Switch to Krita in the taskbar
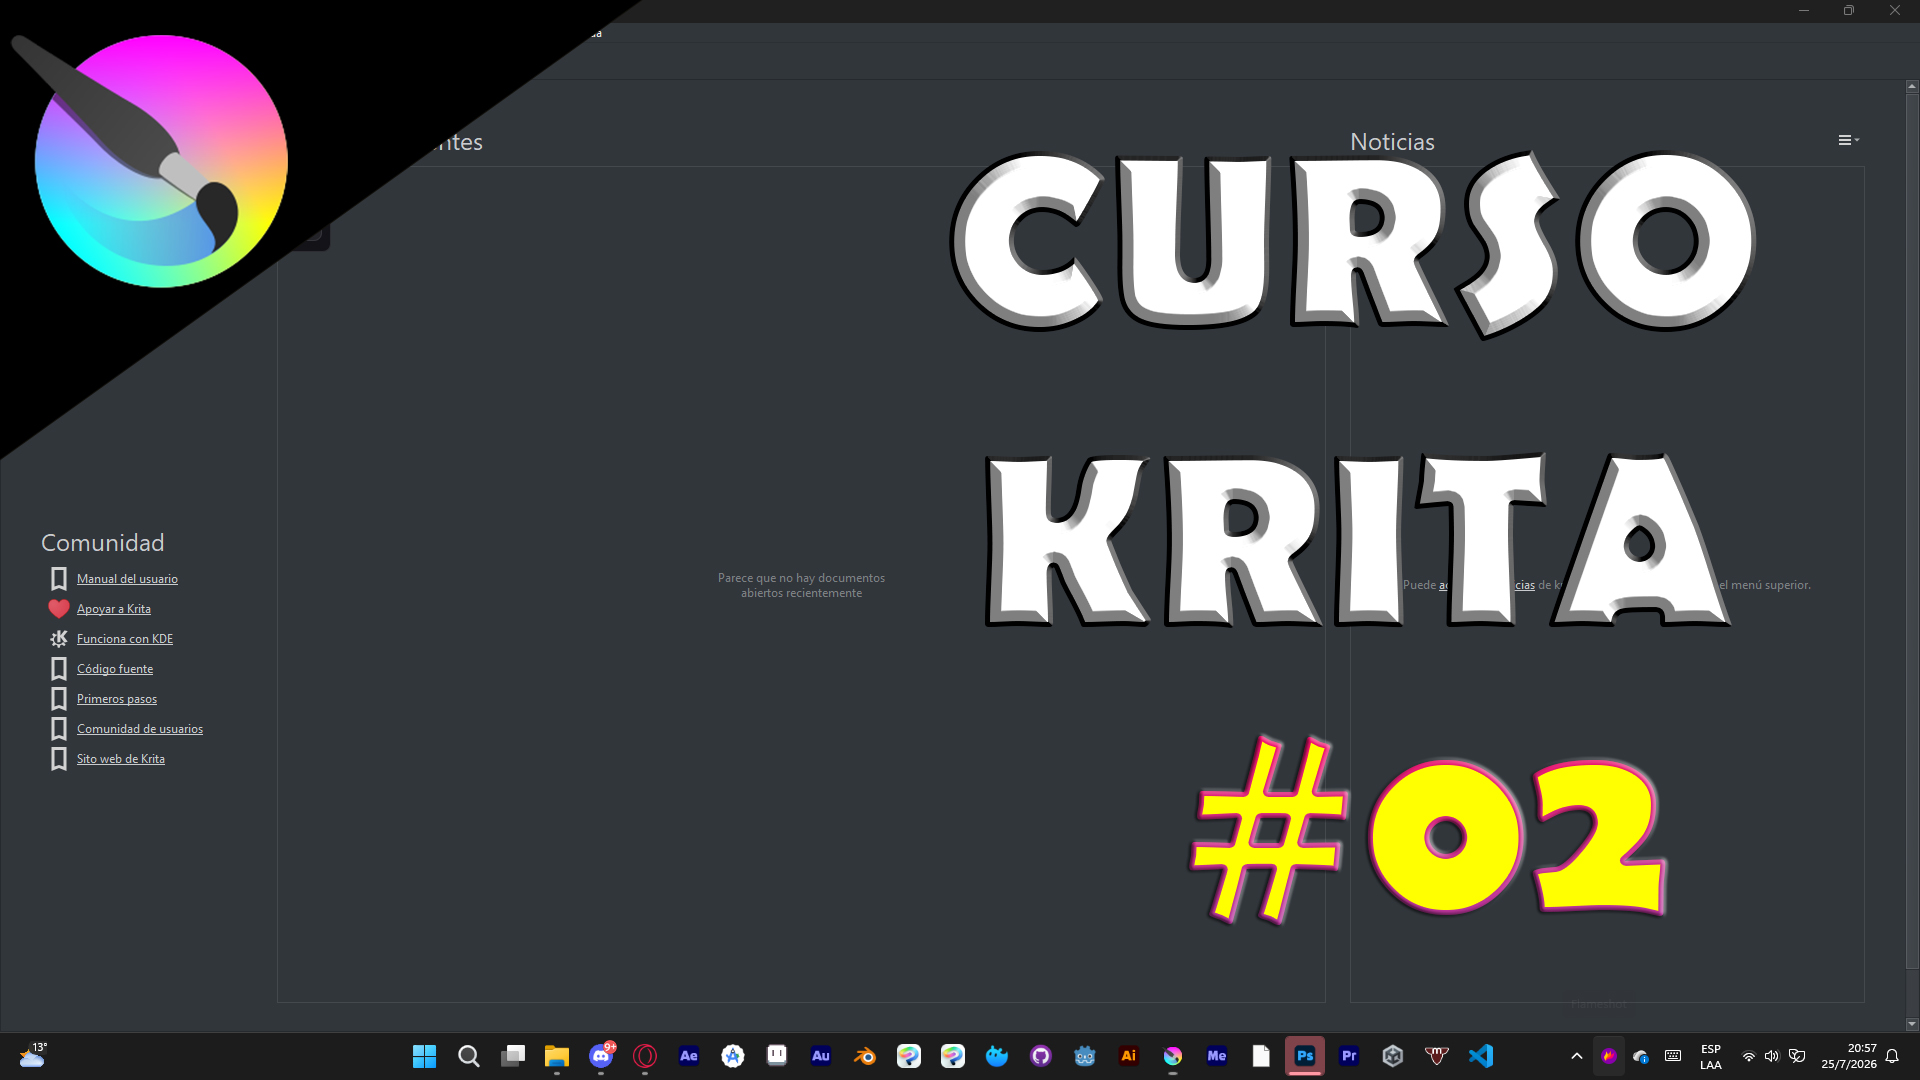 [1173, 1056]
